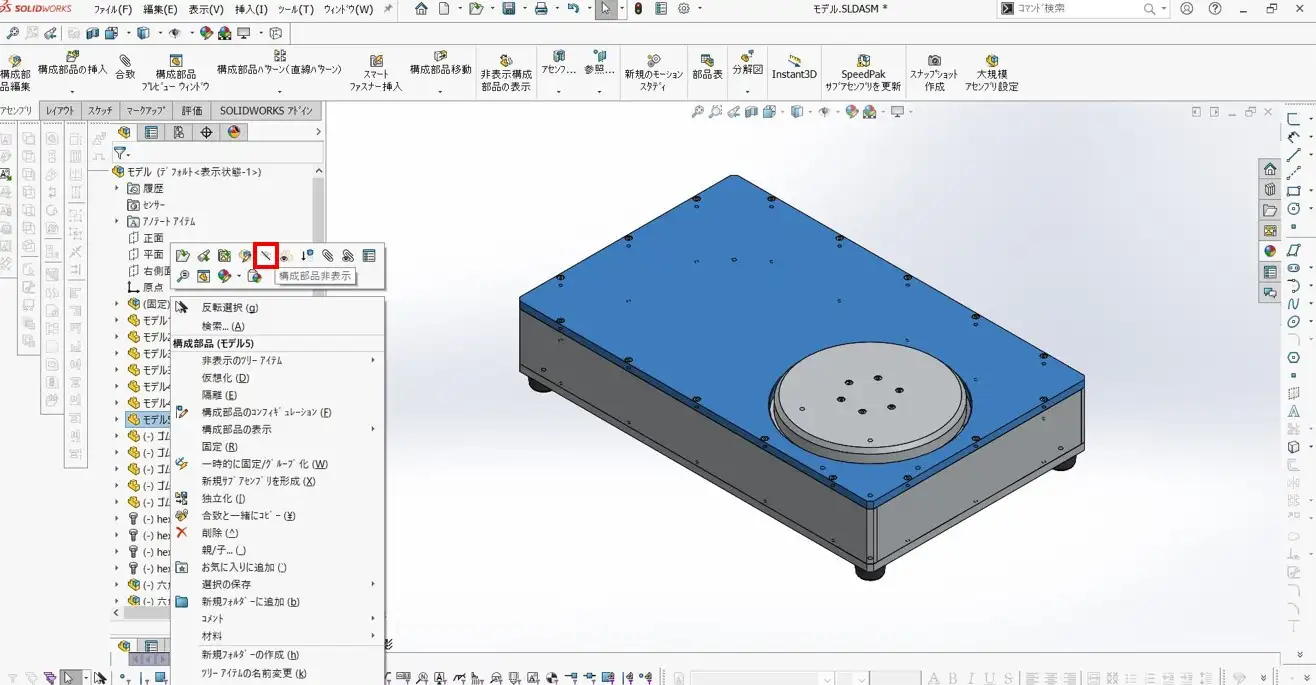The width and height of the screenshot is (1316, 685).
Task: Open the ConfigurationManager tab icon
Action: (179, 132)
